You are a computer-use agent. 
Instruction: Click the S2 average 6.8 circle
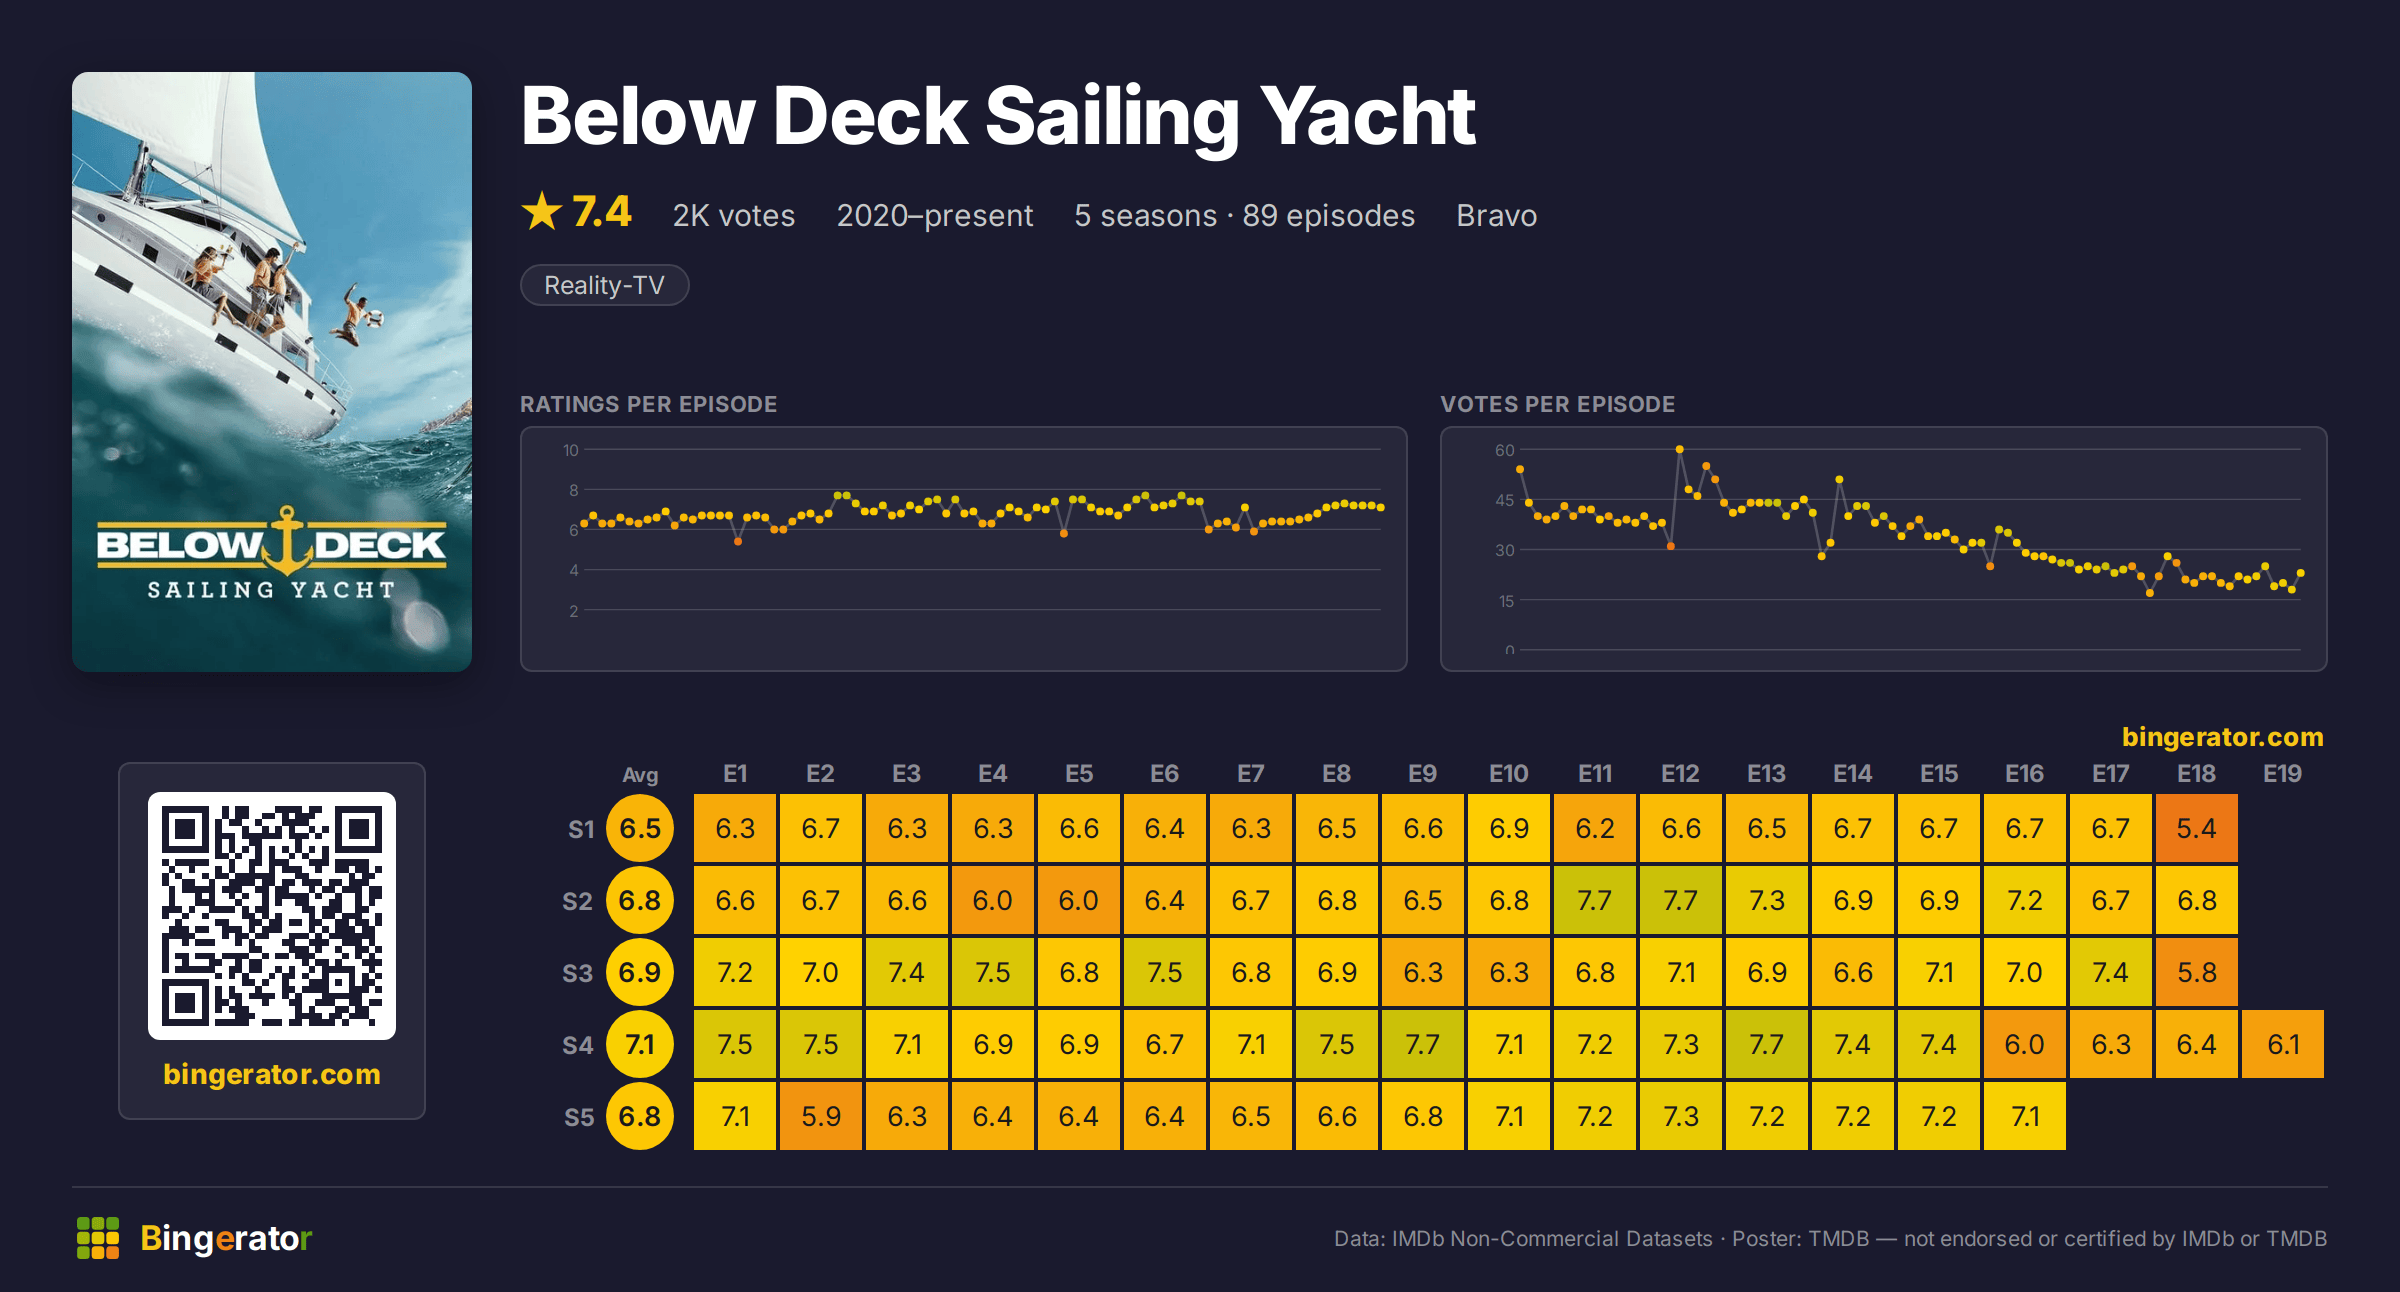coord(640,900)
